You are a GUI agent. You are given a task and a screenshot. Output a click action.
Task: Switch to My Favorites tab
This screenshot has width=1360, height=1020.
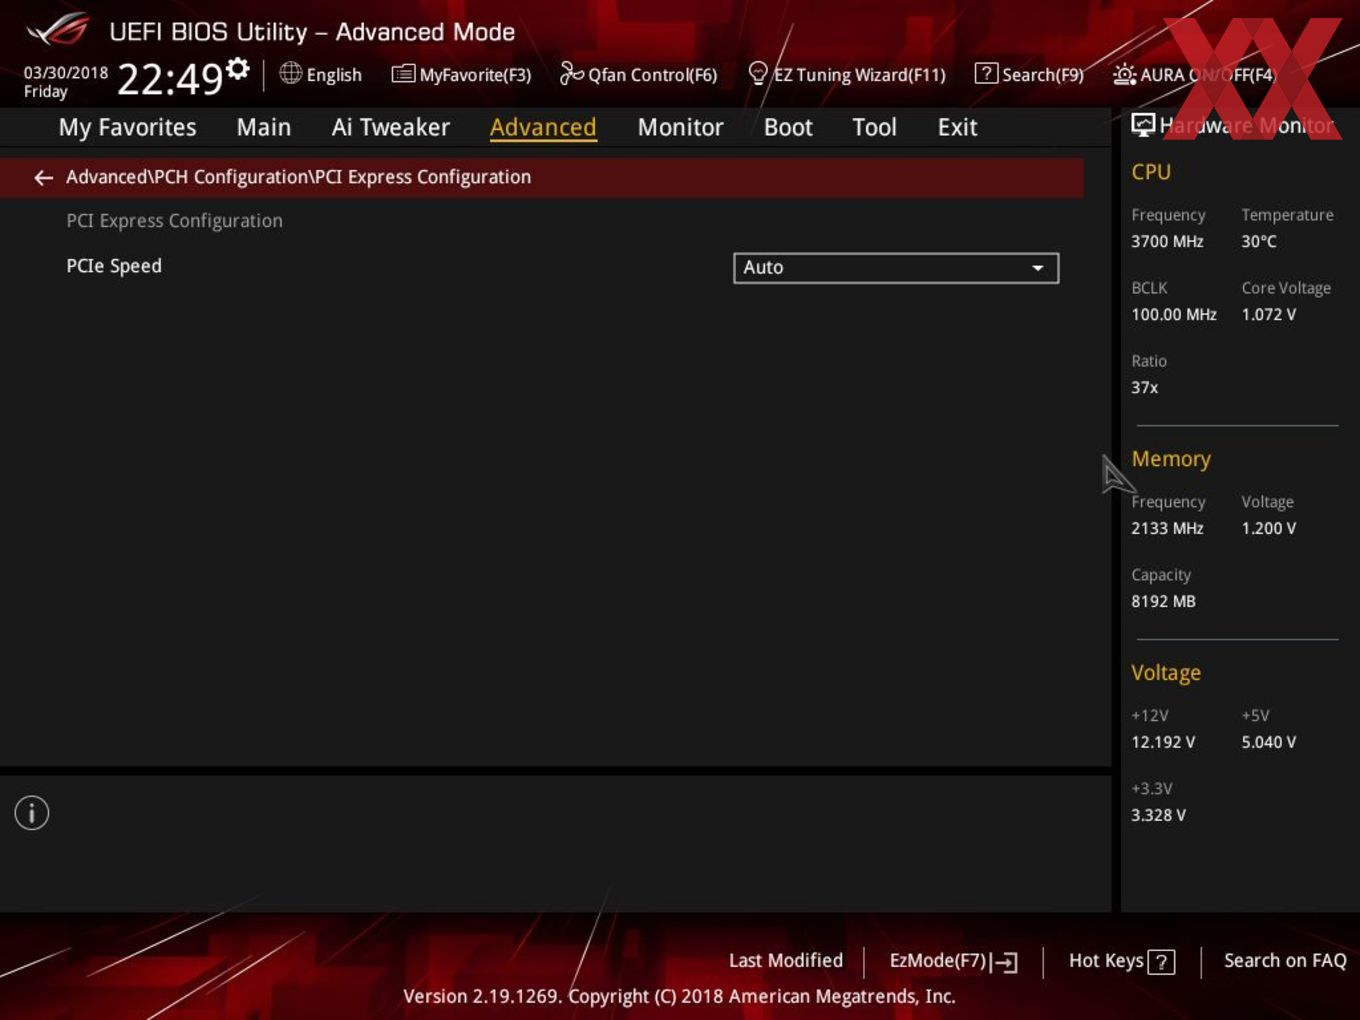click(x=128, y=127)
